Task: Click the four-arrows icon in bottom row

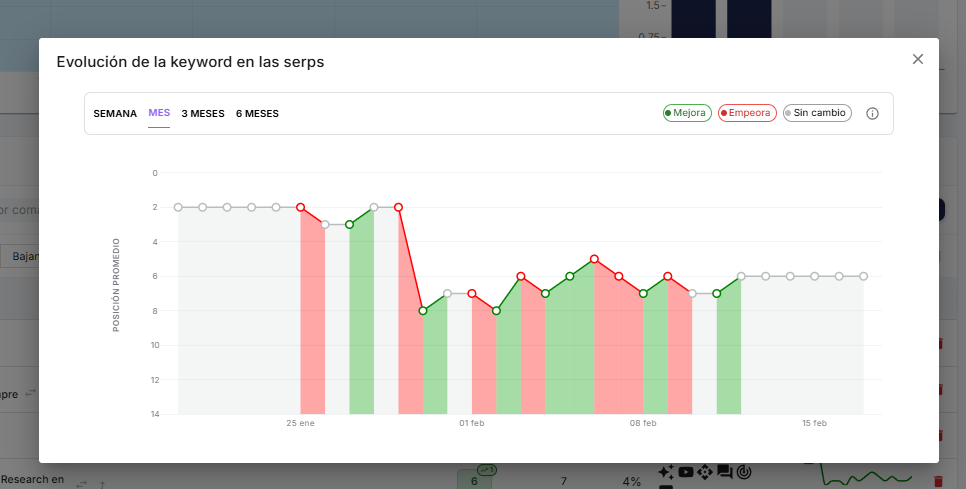Action: pyautogui.click(x=705, y=472)
